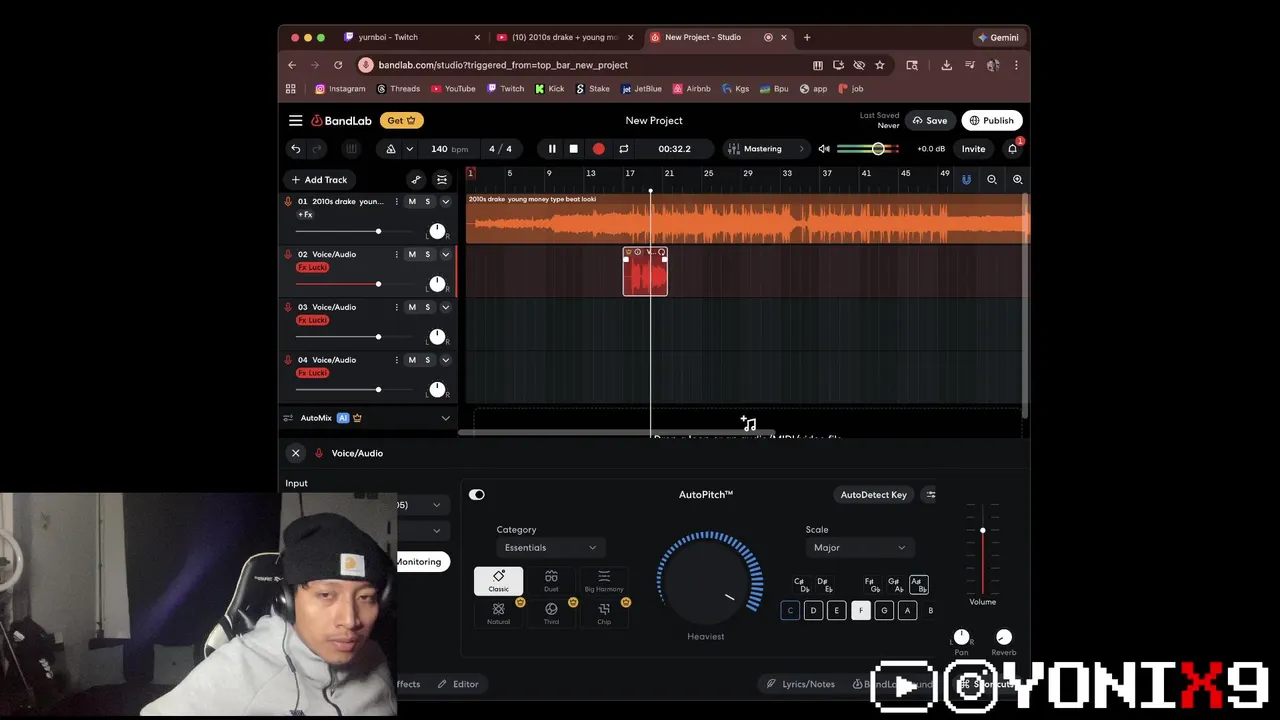
Task: Toggle the loop cycle icon
Action: [623, 149]
